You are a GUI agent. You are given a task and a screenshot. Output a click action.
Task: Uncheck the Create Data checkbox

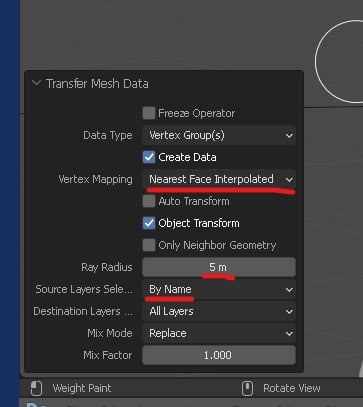click(149, 157)
